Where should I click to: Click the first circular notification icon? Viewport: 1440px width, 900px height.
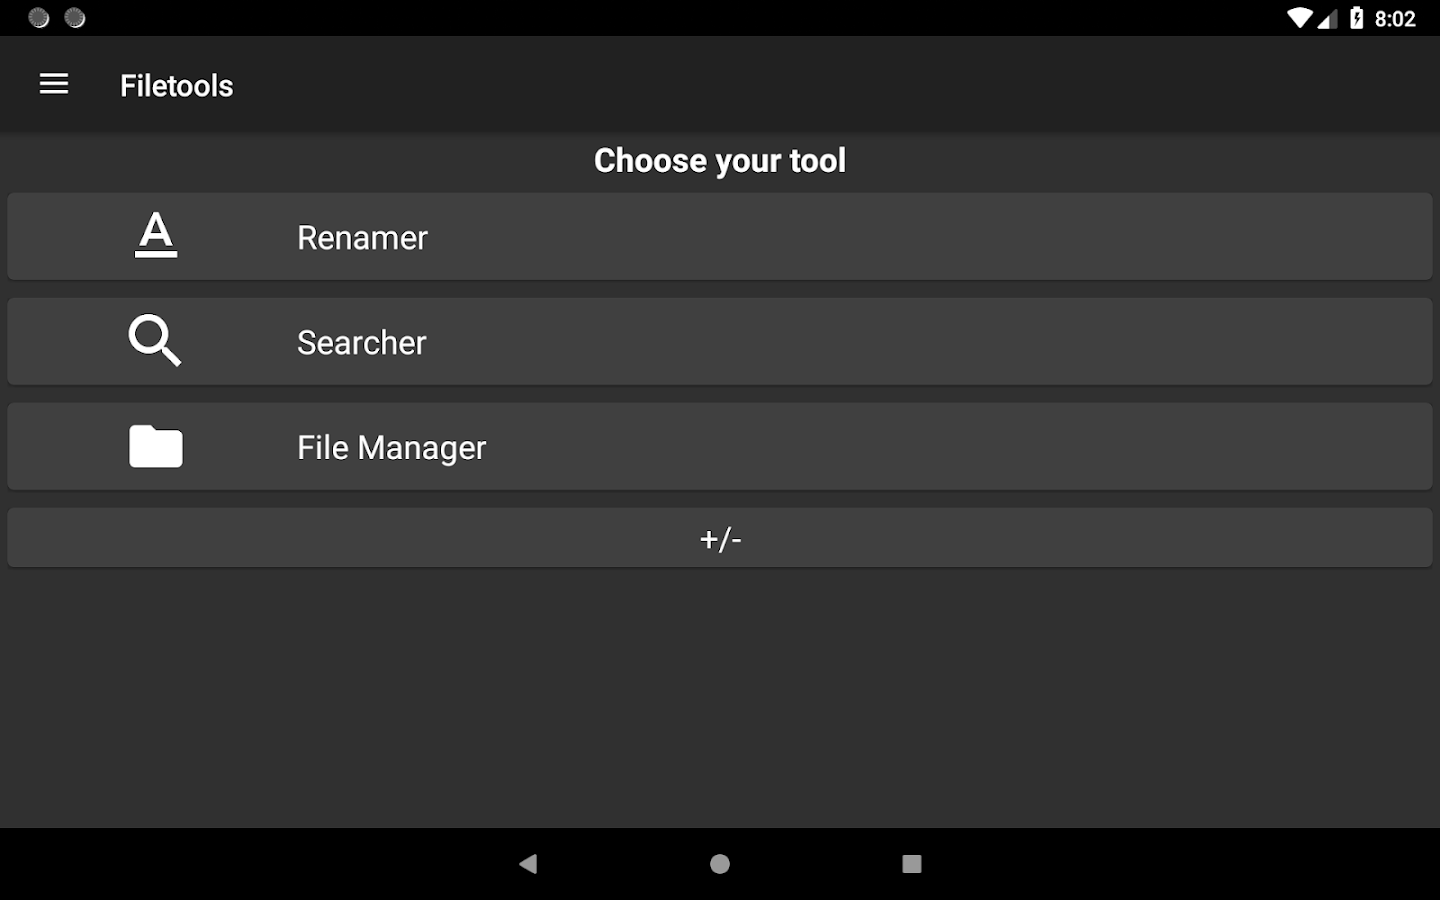(39, 18)
